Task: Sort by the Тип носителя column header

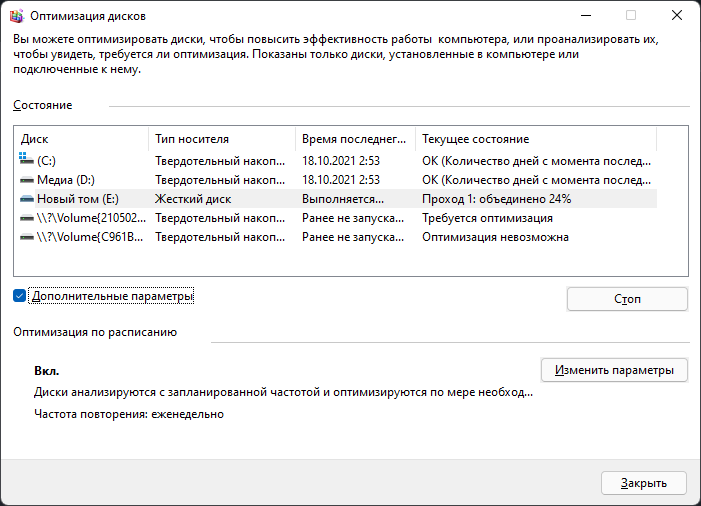Action: point(222,139)
